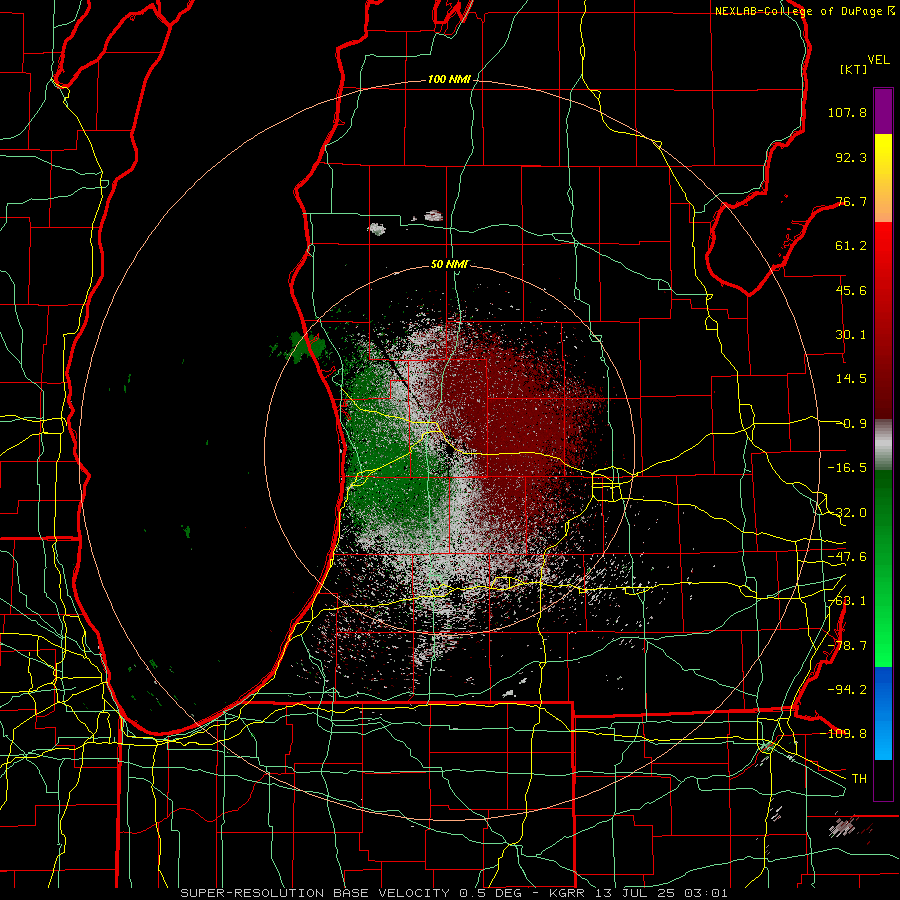The height and width of the screenshot is (900, 900).
Task: Click the 14.5 velocity scale value
Action: click(851, 379)
